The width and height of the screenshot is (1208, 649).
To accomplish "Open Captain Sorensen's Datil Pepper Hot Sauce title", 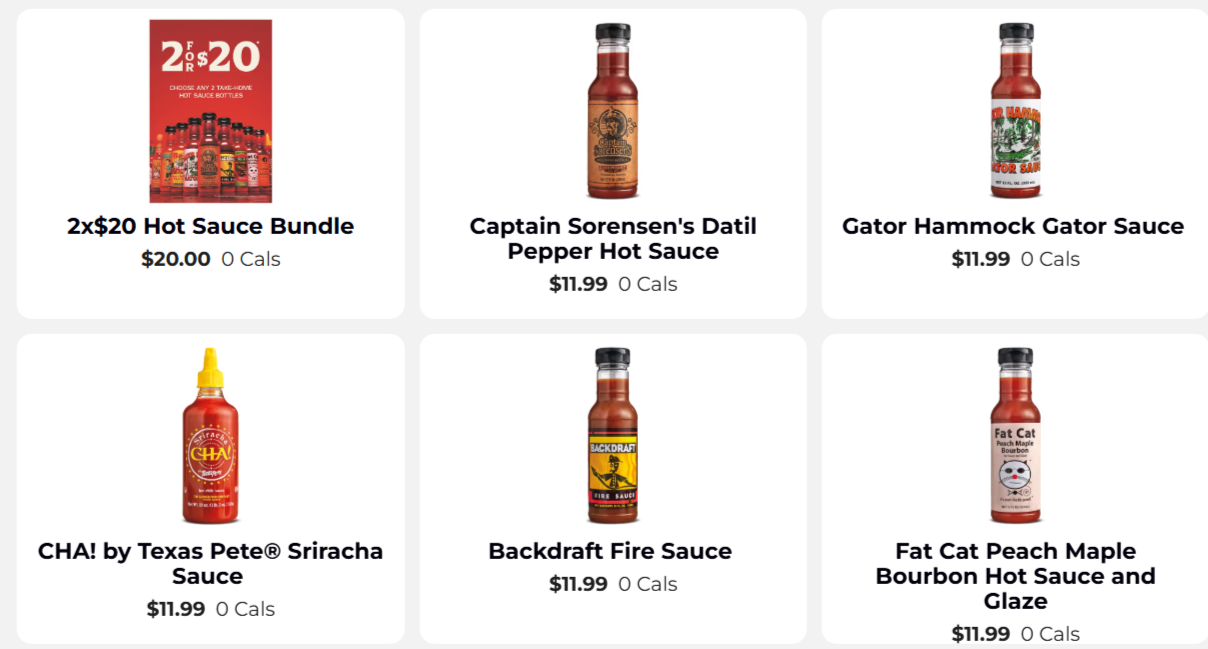I will click(613, 239).
